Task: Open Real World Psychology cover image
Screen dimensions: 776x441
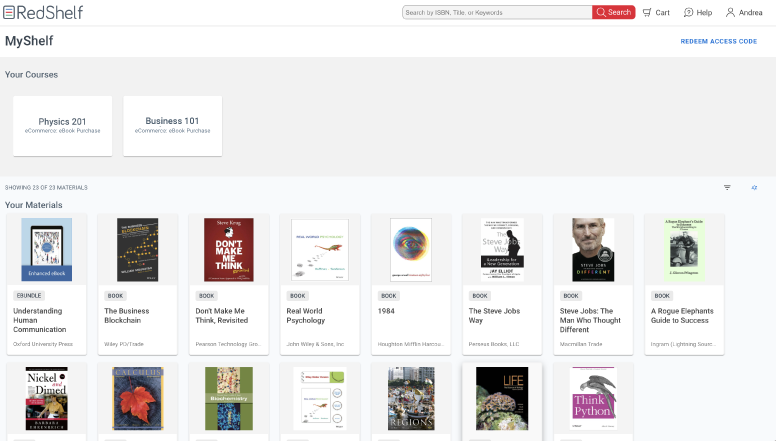Action: [320, 249]
